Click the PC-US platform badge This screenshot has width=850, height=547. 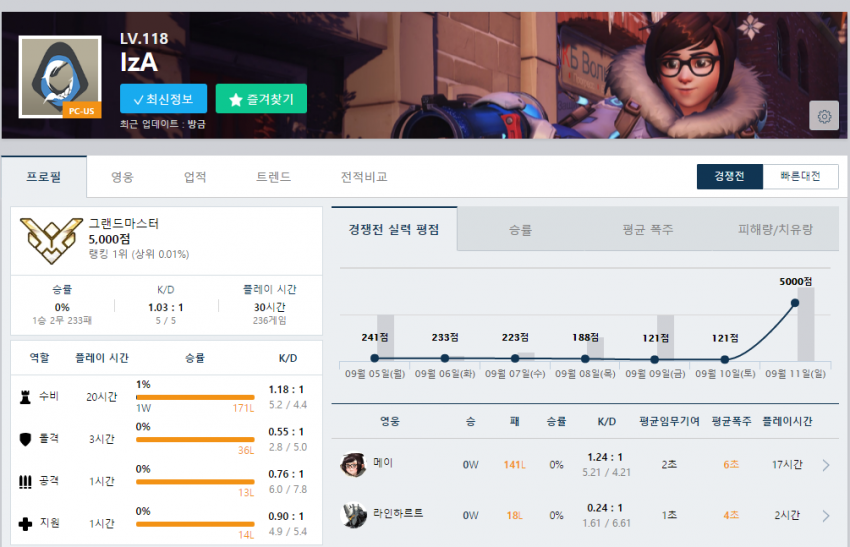click(x=82, y=111)
